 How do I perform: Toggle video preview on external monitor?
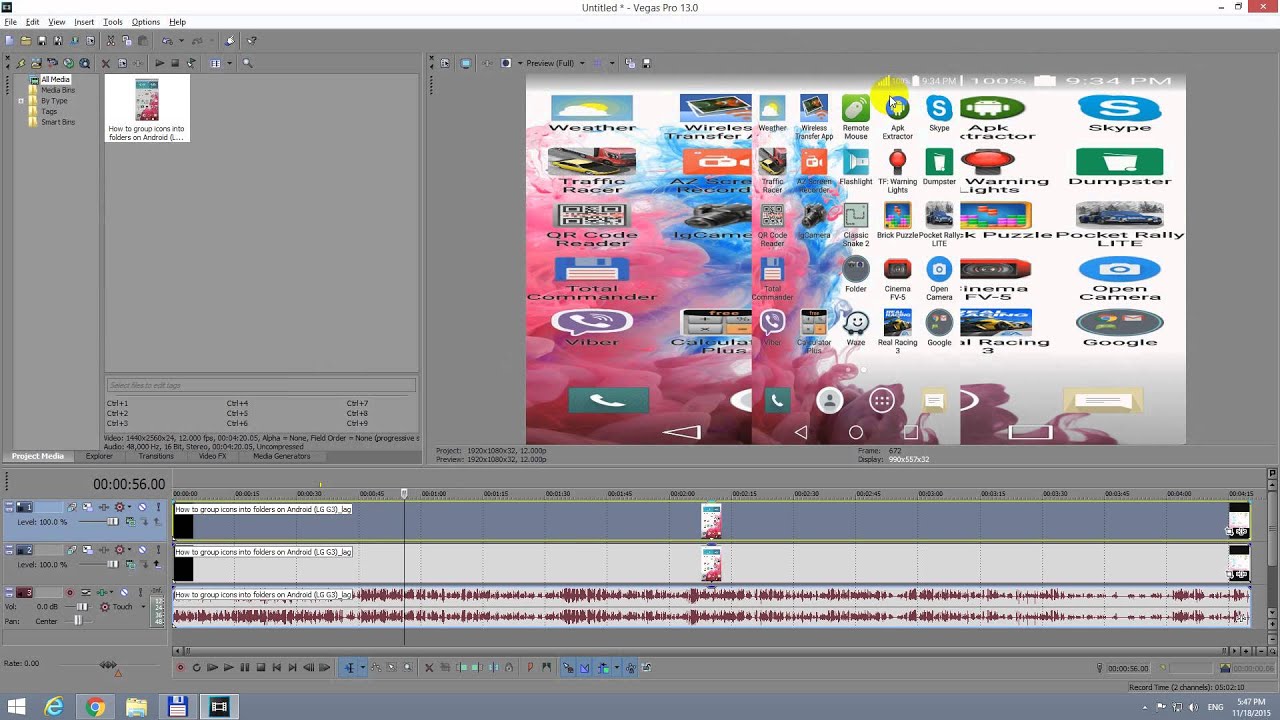point(466,63)
